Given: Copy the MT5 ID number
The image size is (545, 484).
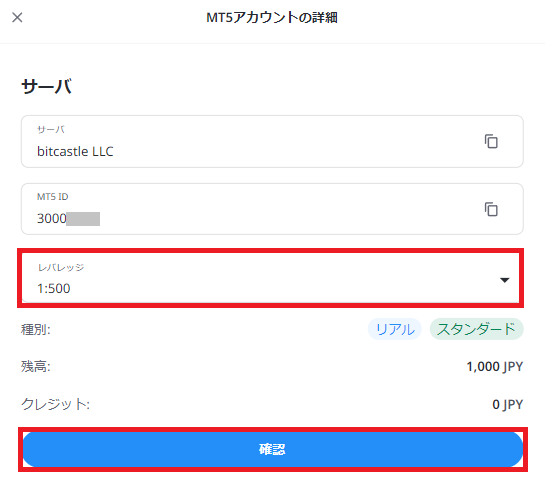Looking at the screenshot, I should pos(491,209).
